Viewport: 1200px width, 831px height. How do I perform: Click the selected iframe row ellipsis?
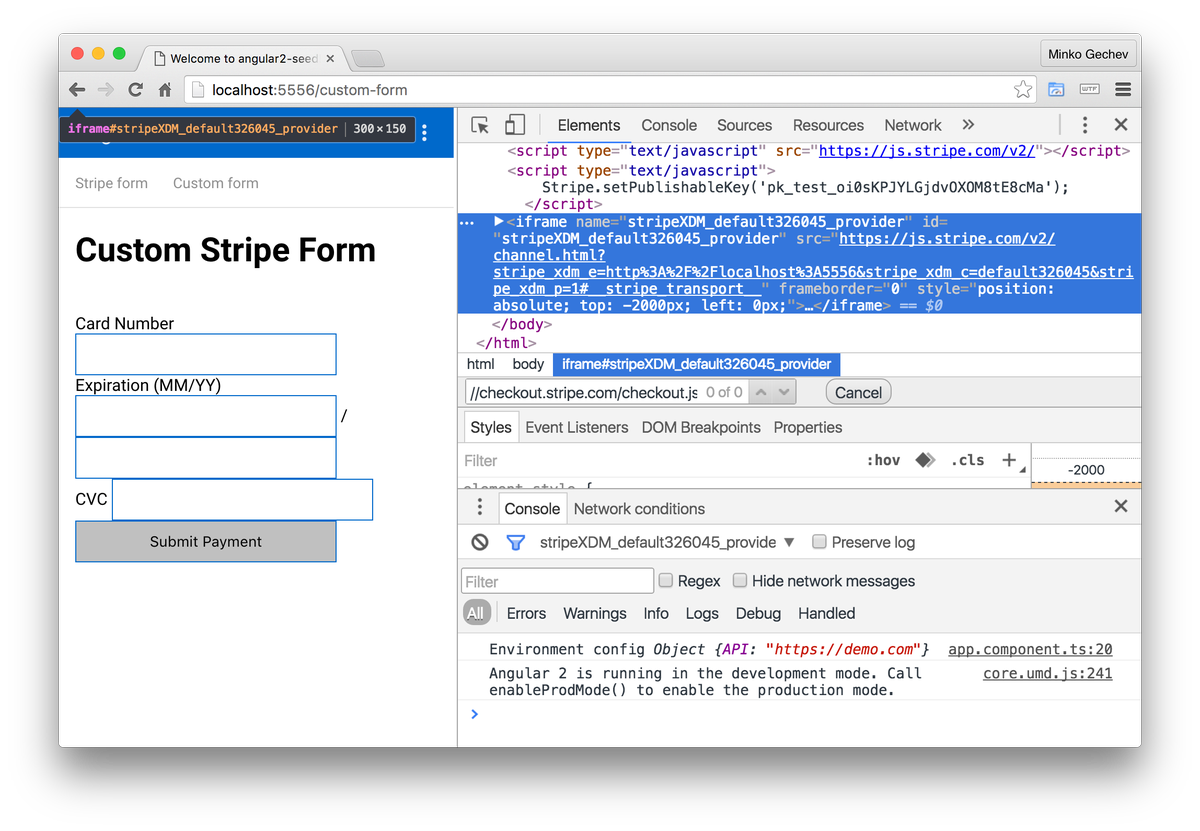click(x=467, y=223)
